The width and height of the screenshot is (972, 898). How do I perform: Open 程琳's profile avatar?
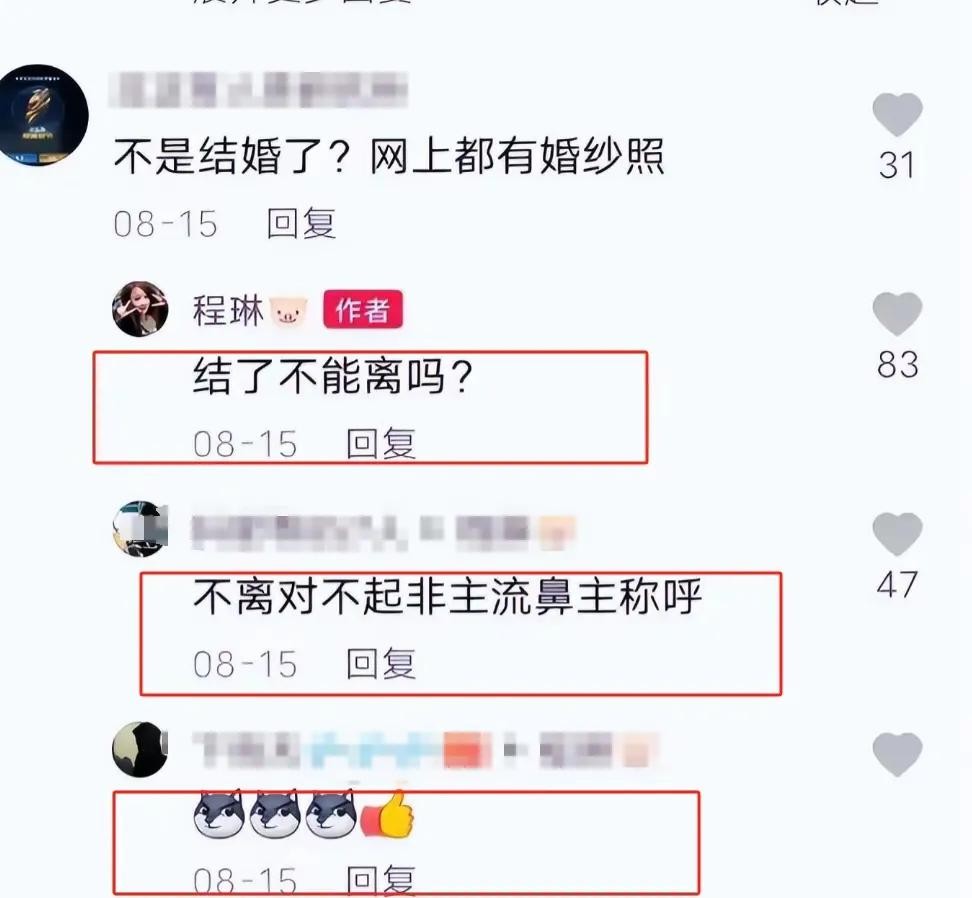(x=140, y=309)
